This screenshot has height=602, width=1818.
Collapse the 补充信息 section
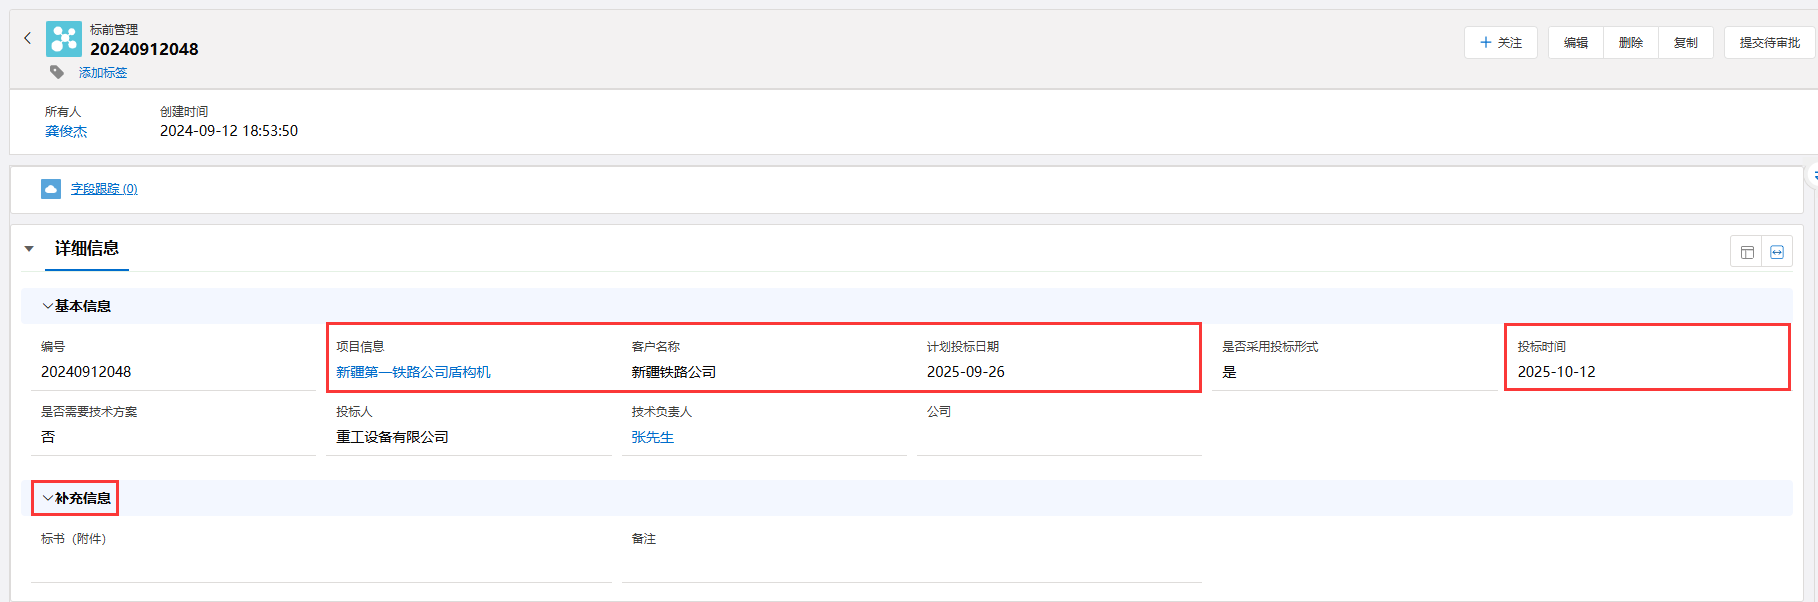[47, 498]
